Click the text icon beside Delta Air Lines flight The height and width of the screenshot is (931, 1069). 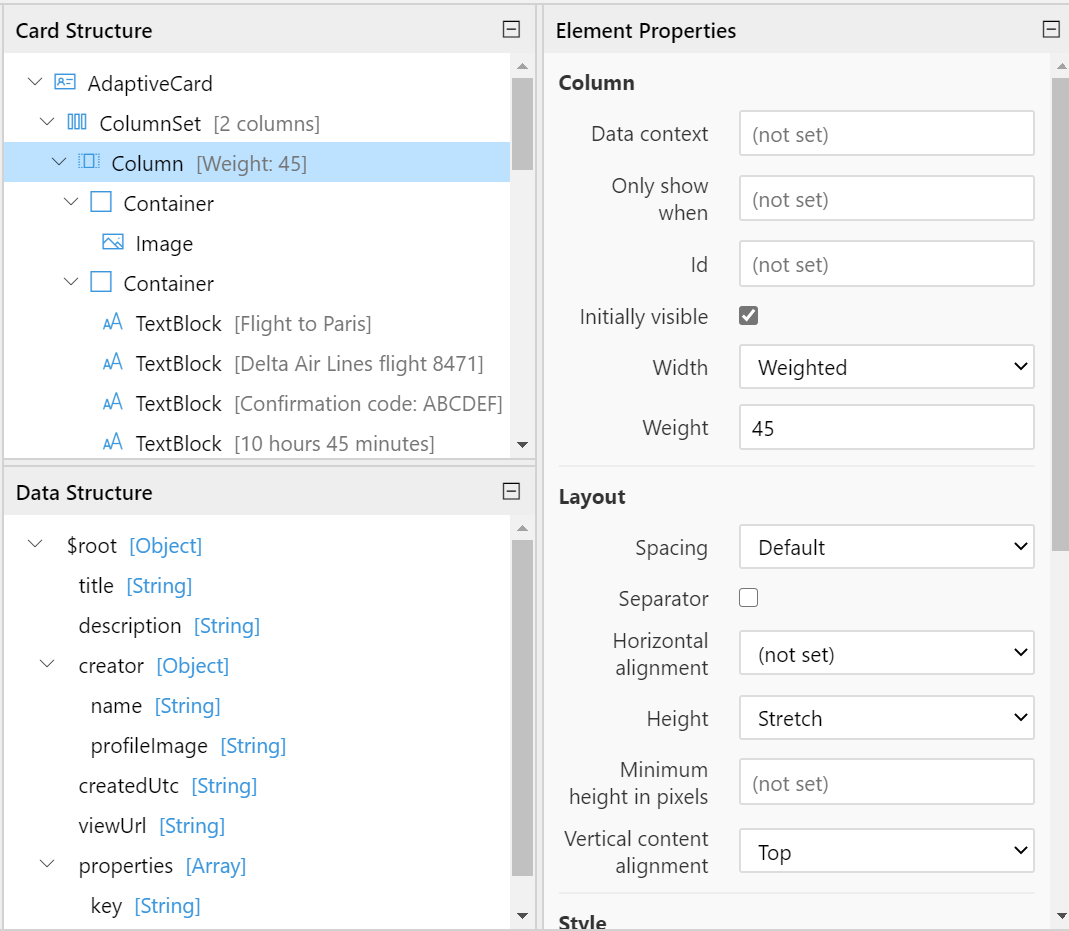click(112, 362)
